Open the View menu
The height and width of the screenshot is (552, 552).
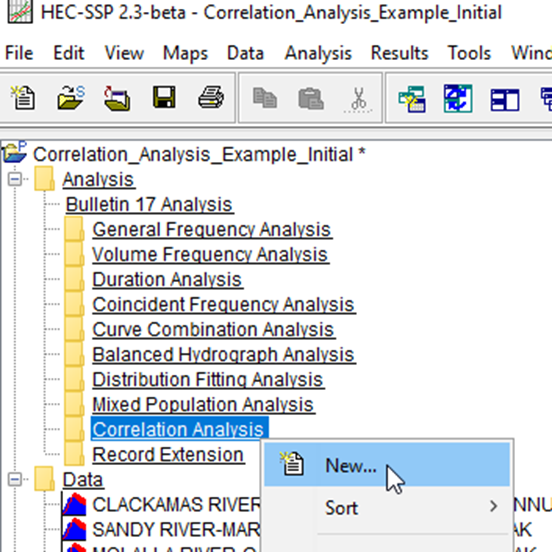point(124,53)
